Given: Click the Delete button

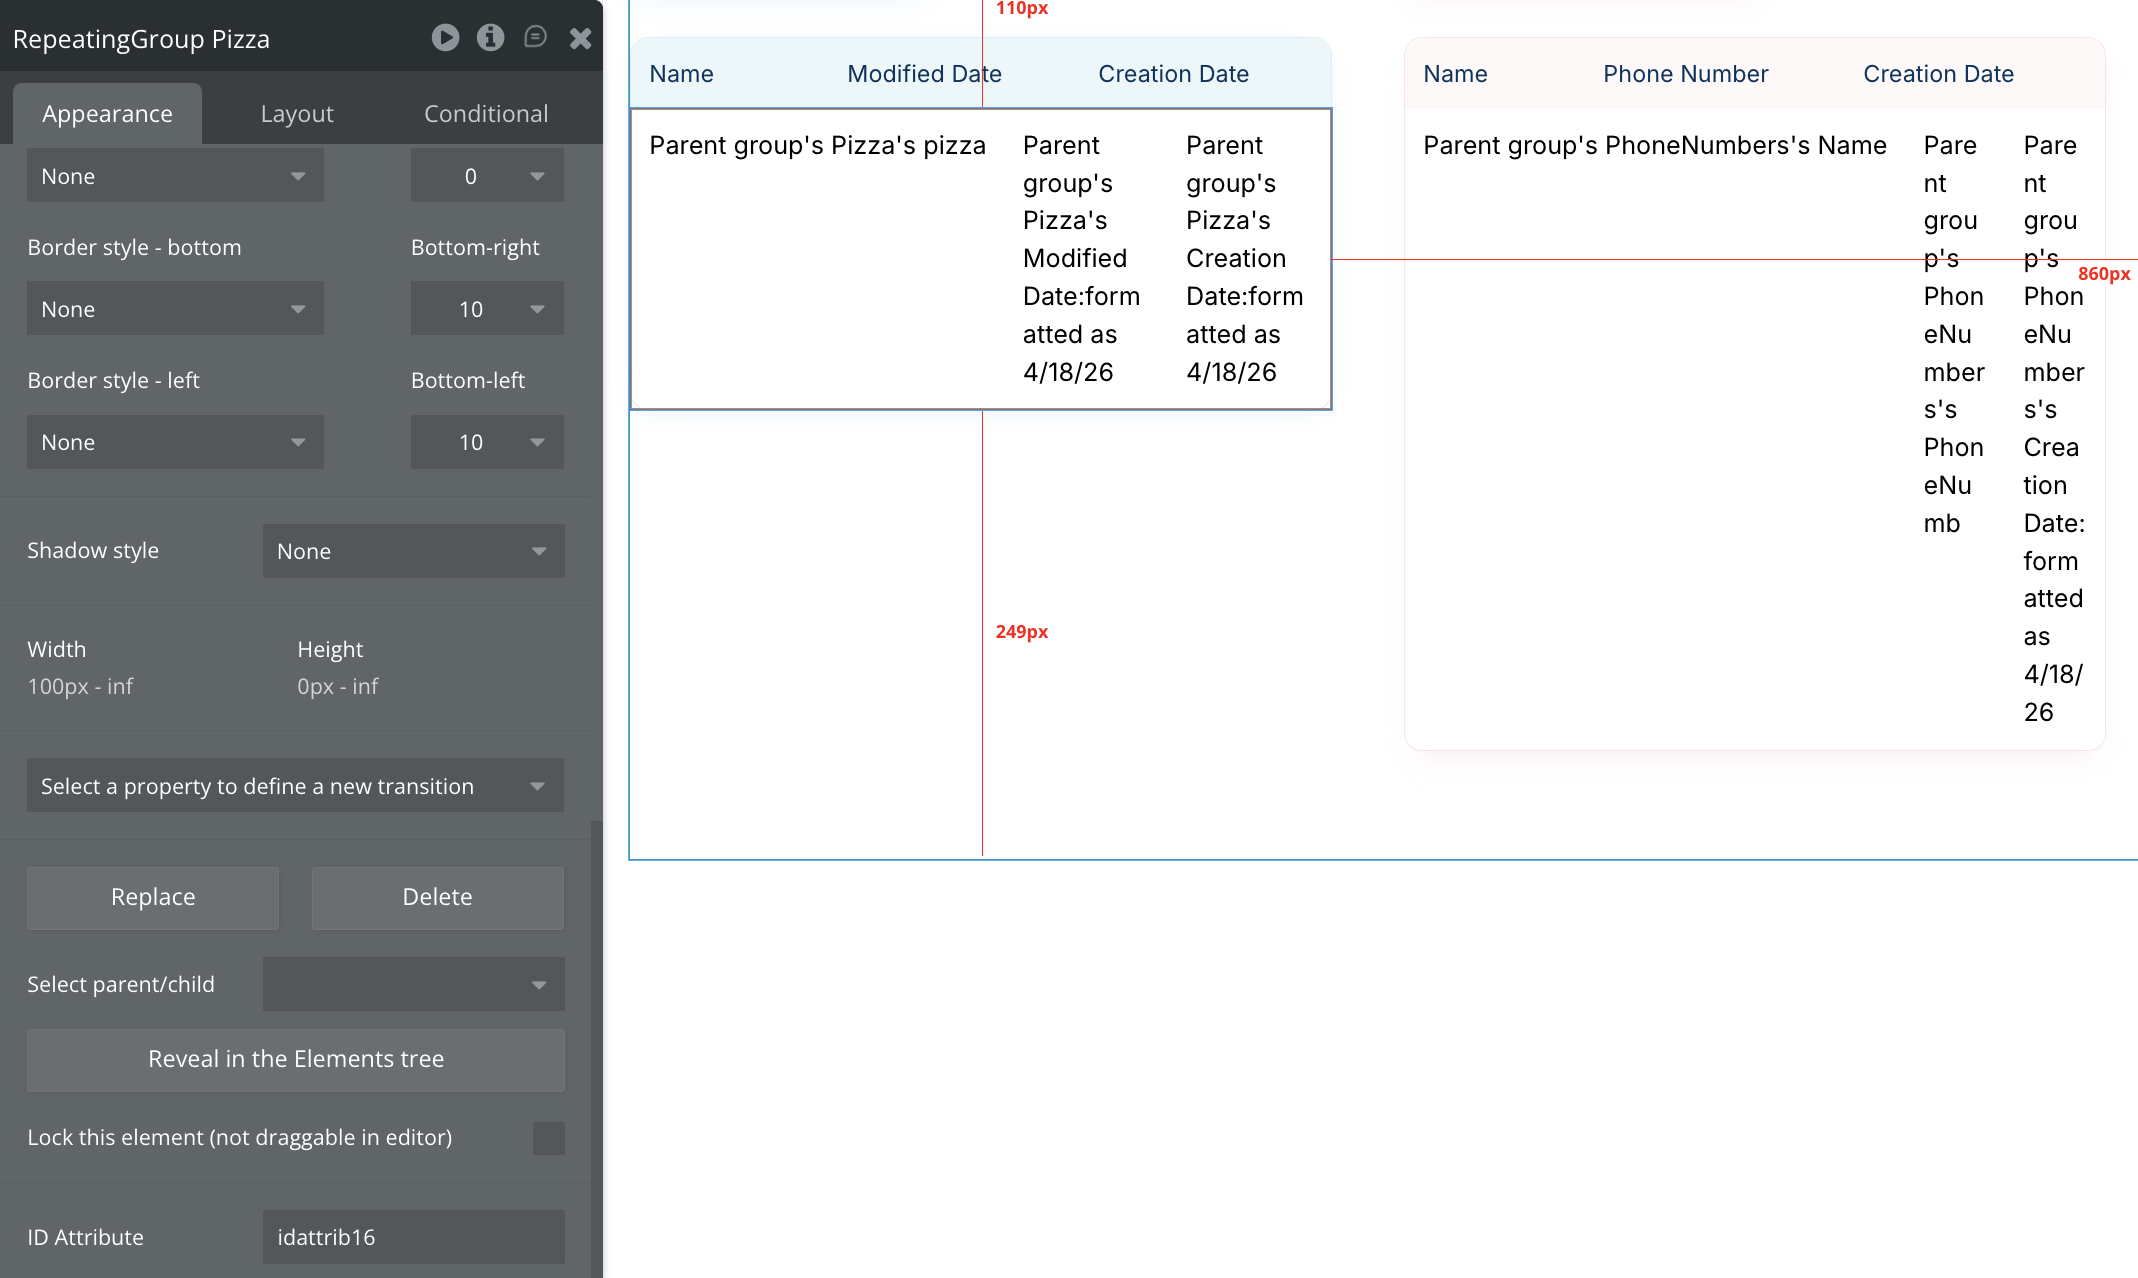Looking at the screenshot, I should 437,897.
